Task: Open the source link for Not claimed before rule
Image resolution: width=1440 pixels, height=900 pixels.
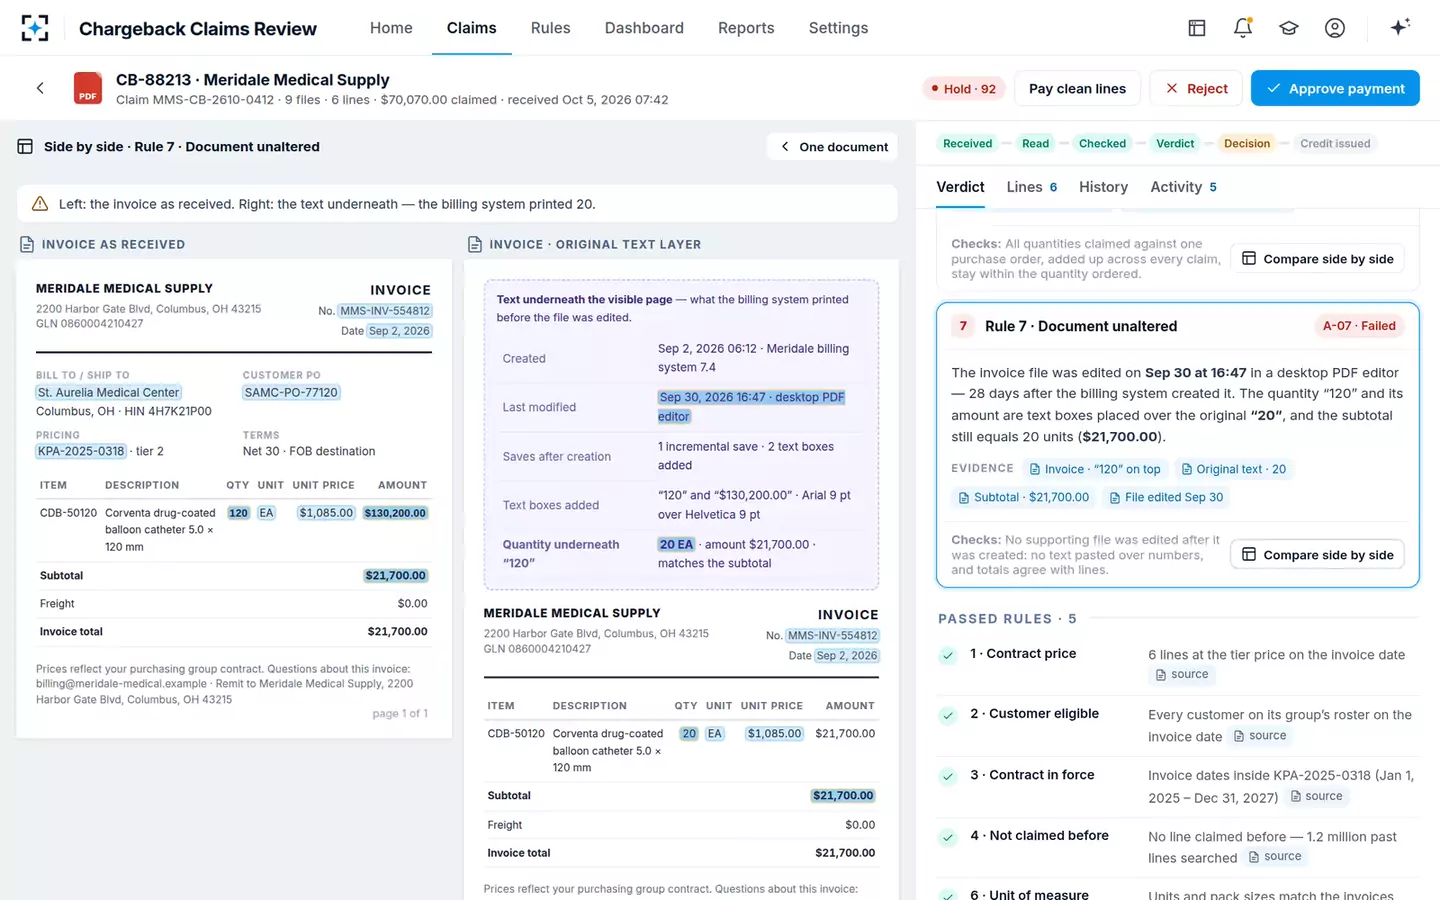Action: pos(1275,857)
